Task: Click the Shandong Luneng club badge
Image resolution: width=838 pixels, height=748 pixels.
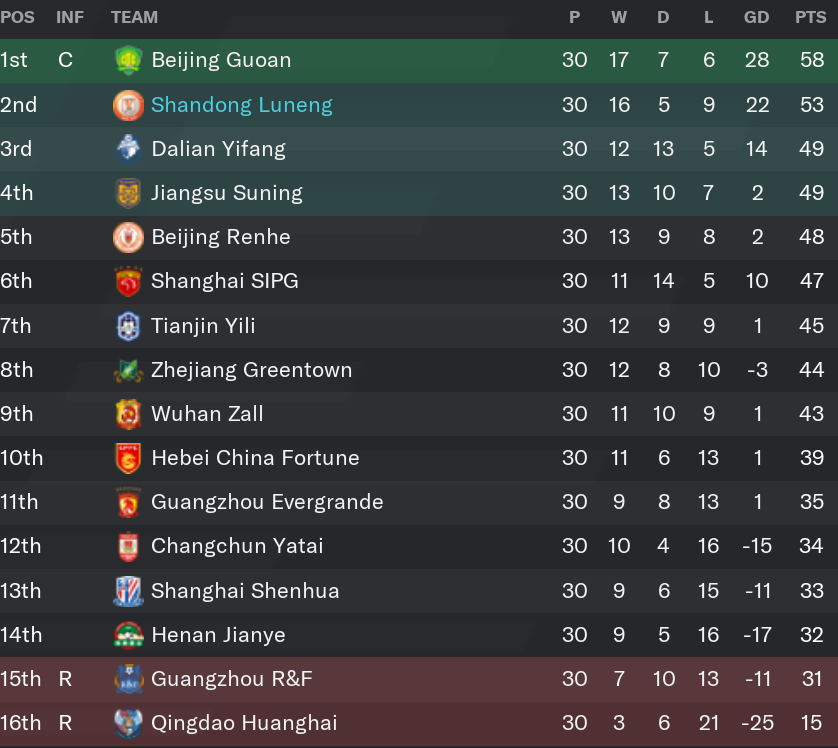Action: coord(128,105)
